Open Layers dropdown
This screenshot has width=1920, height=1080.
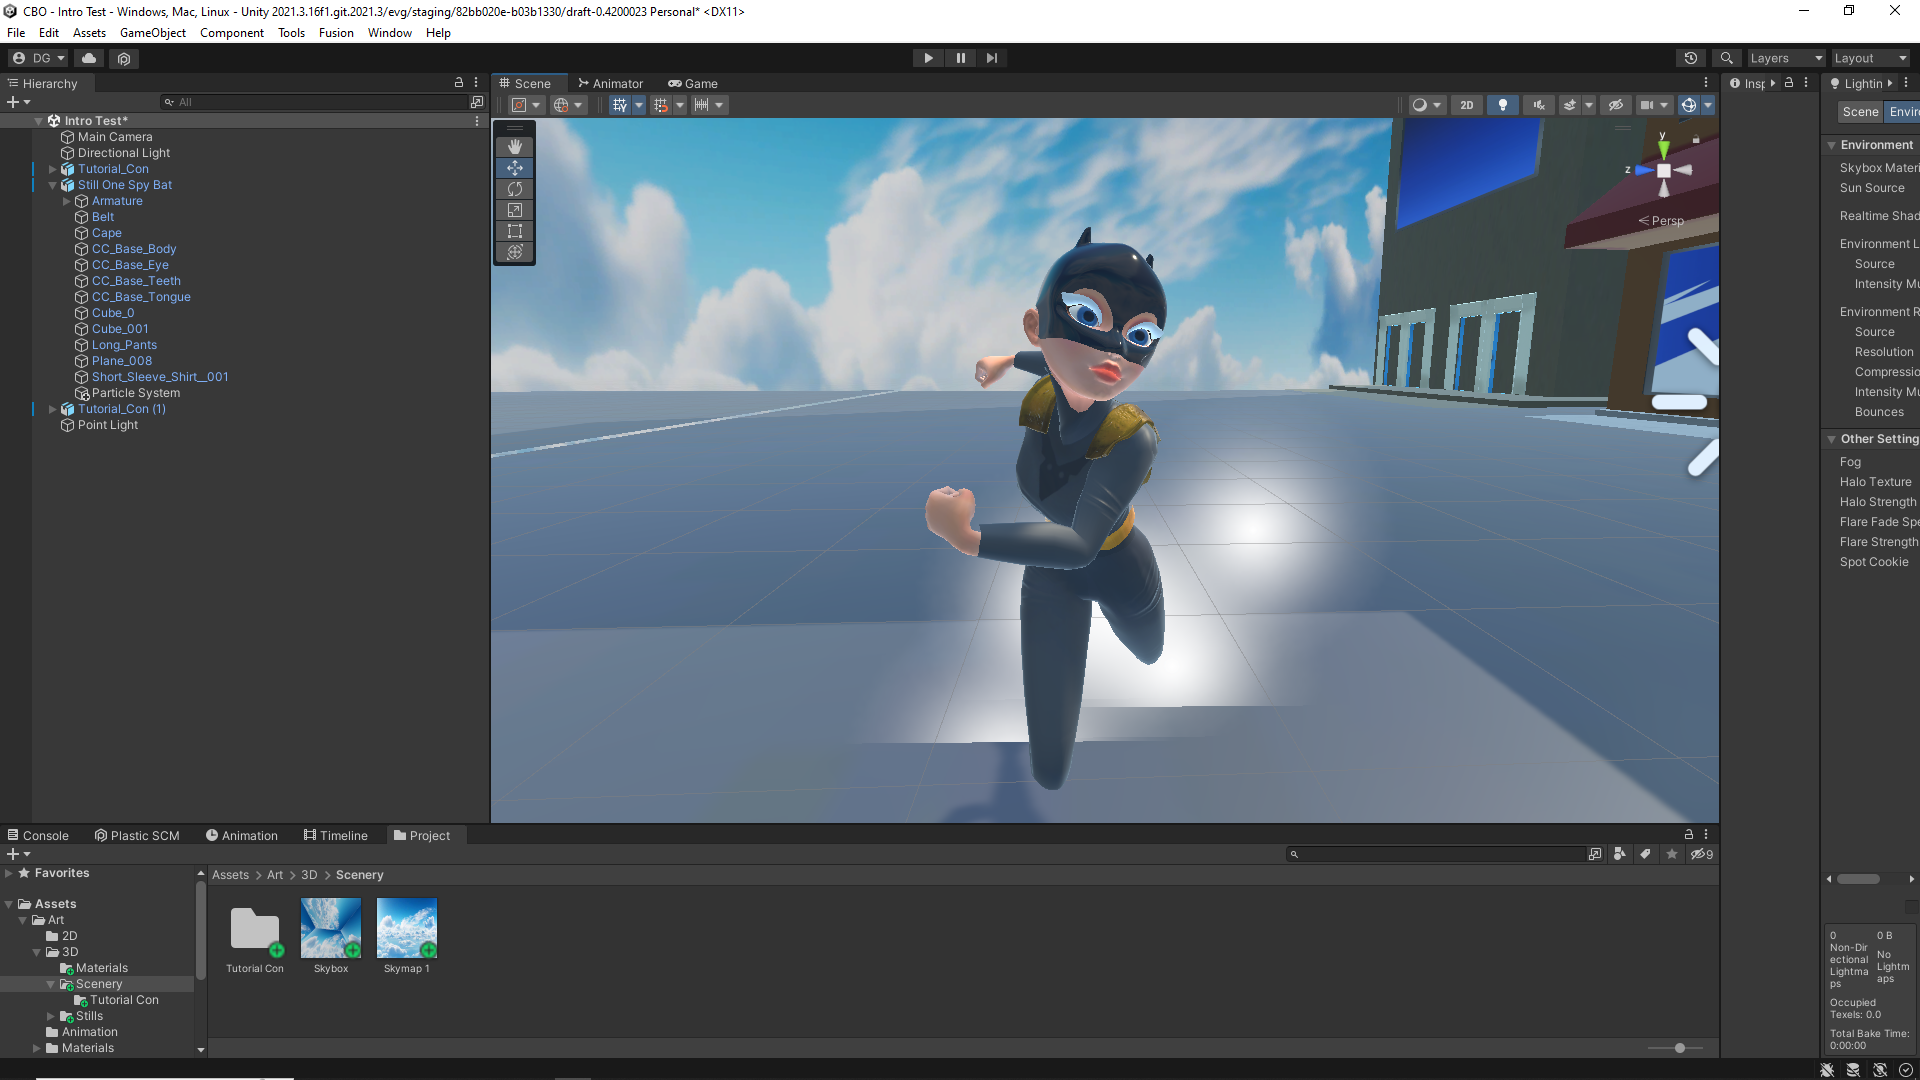1786,58
